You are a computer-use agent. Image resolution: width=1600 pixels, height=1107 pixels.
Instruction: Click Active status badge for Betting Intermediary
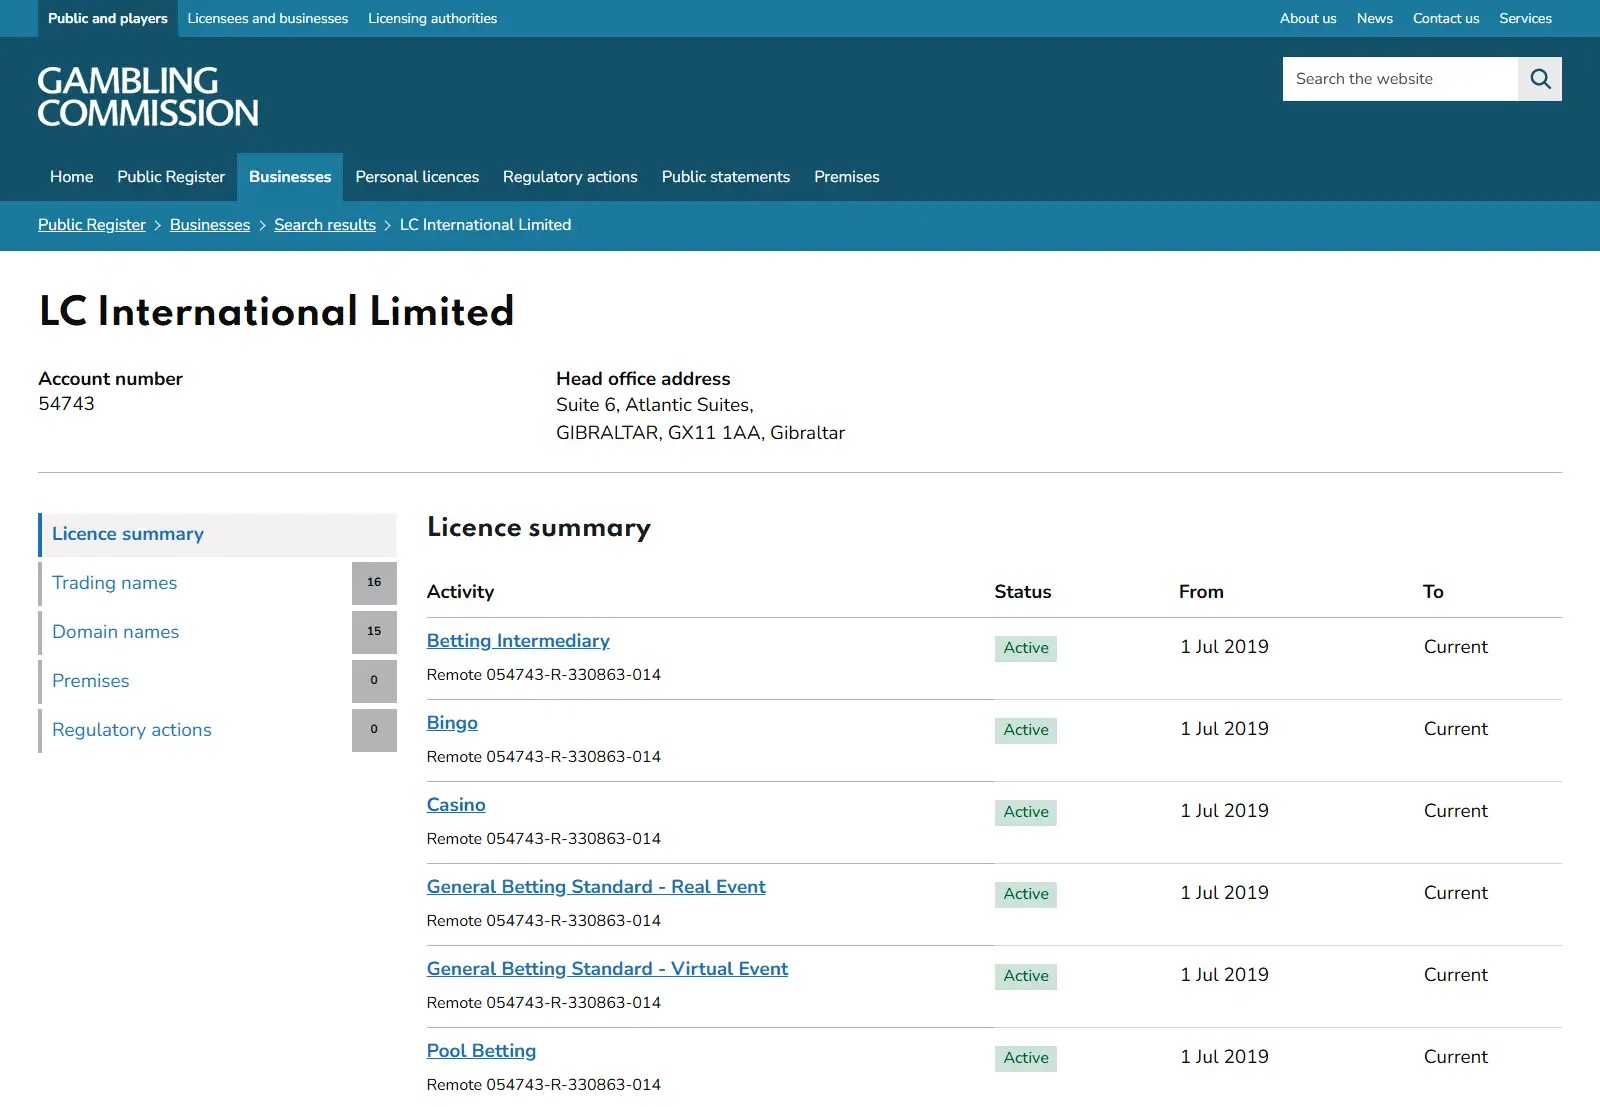coord(1026,648)
